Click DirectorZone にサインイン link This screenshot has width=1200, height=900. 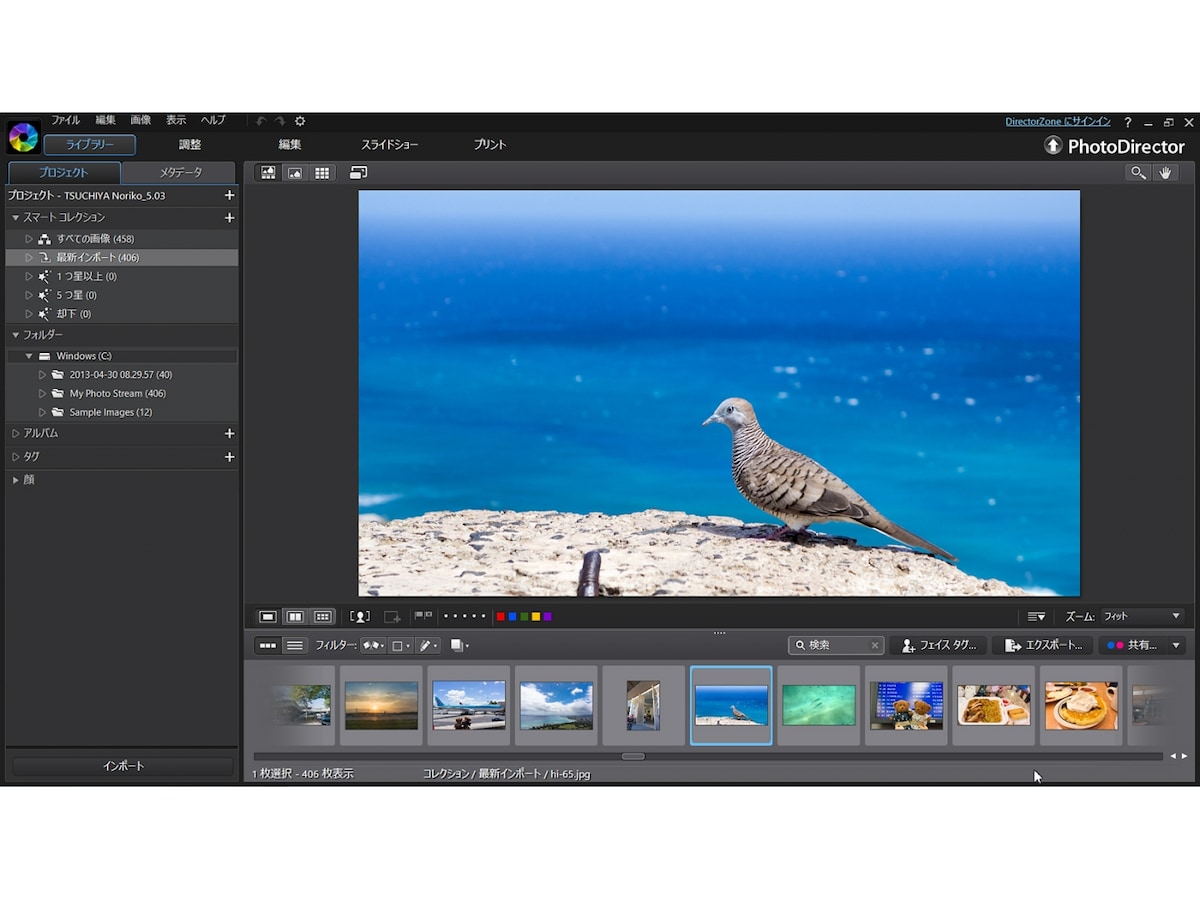[x=1058, y=122]
